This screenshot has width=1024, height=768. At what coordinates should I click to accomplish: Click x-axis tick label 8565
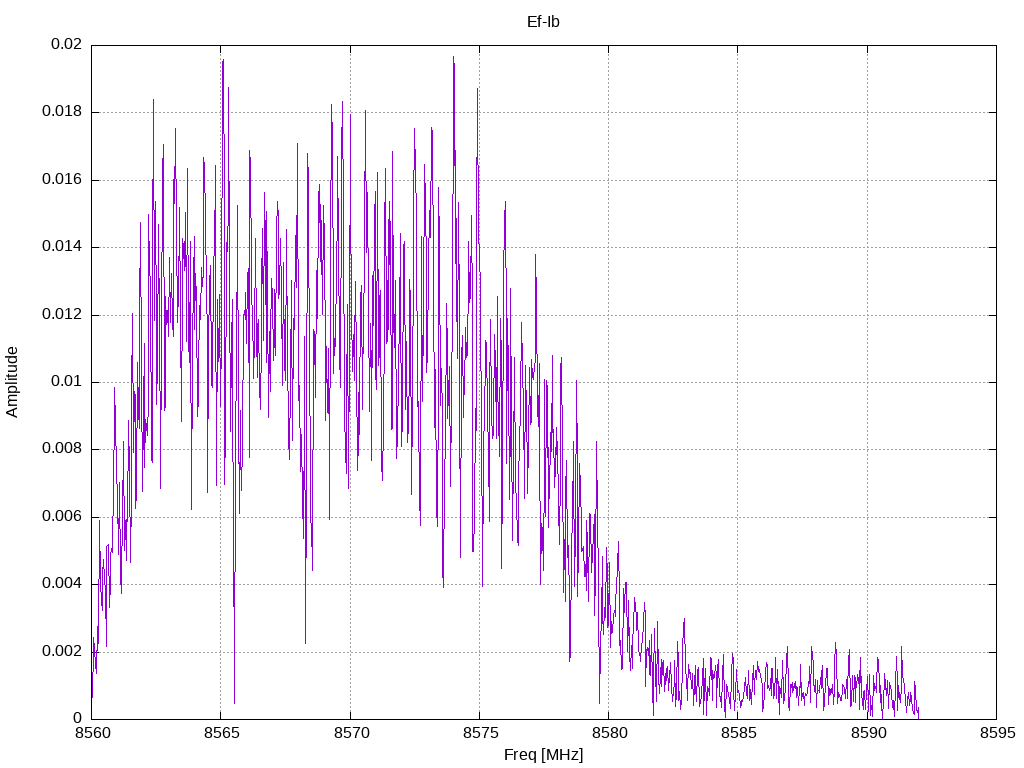tap(221, 733)
